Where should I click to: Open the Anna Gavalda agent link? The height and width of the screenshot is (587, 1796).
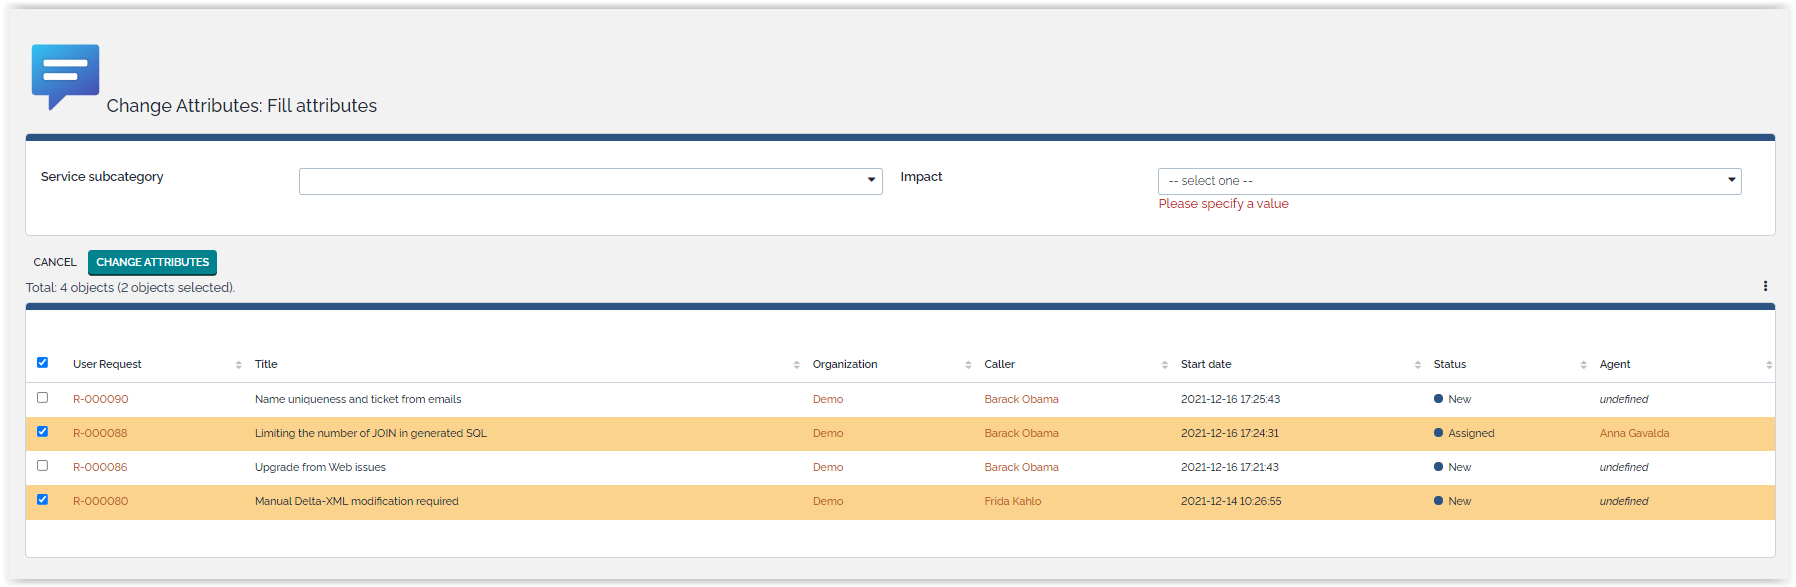click(x=1634, y=433)
